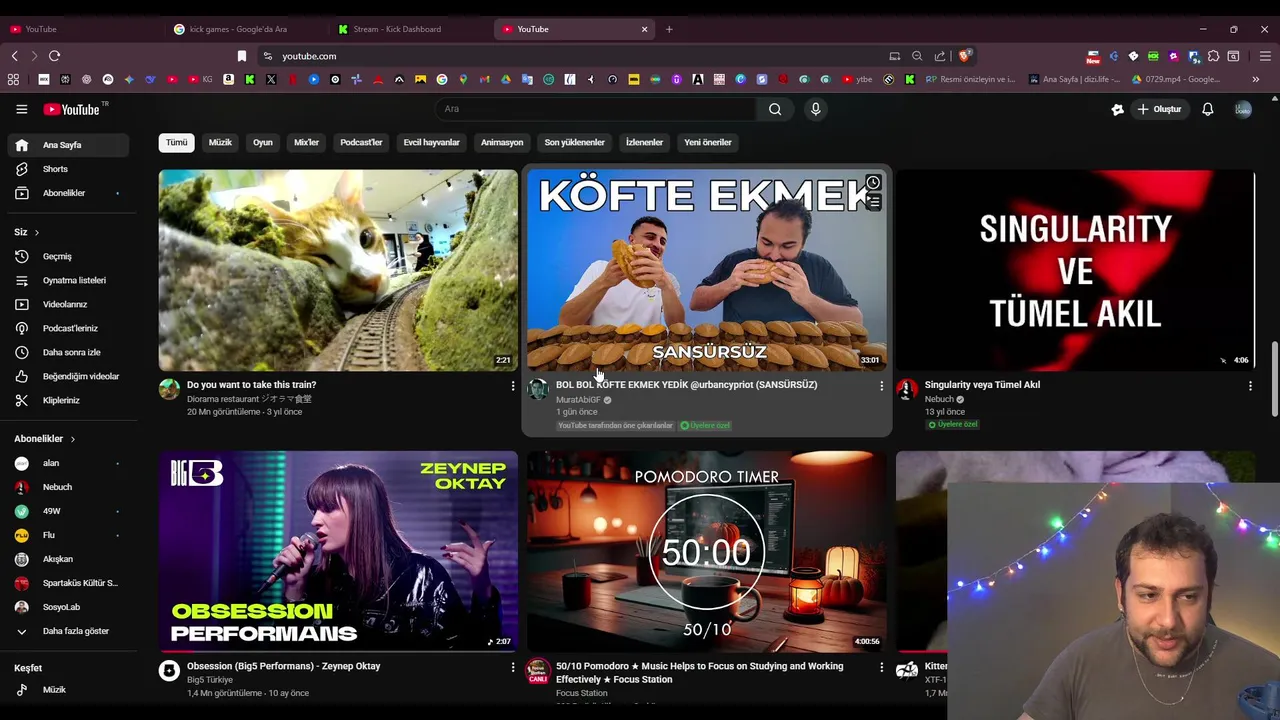Open the Obsession Performans video thumbnail
Screen dimensions: 1280x720
tap(338, 551)
